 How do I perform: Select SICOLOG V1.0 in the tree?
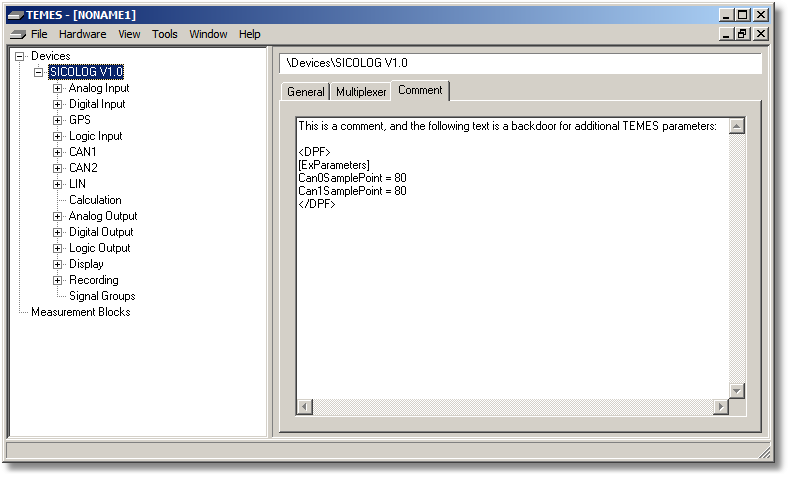[x=86, y=72]
